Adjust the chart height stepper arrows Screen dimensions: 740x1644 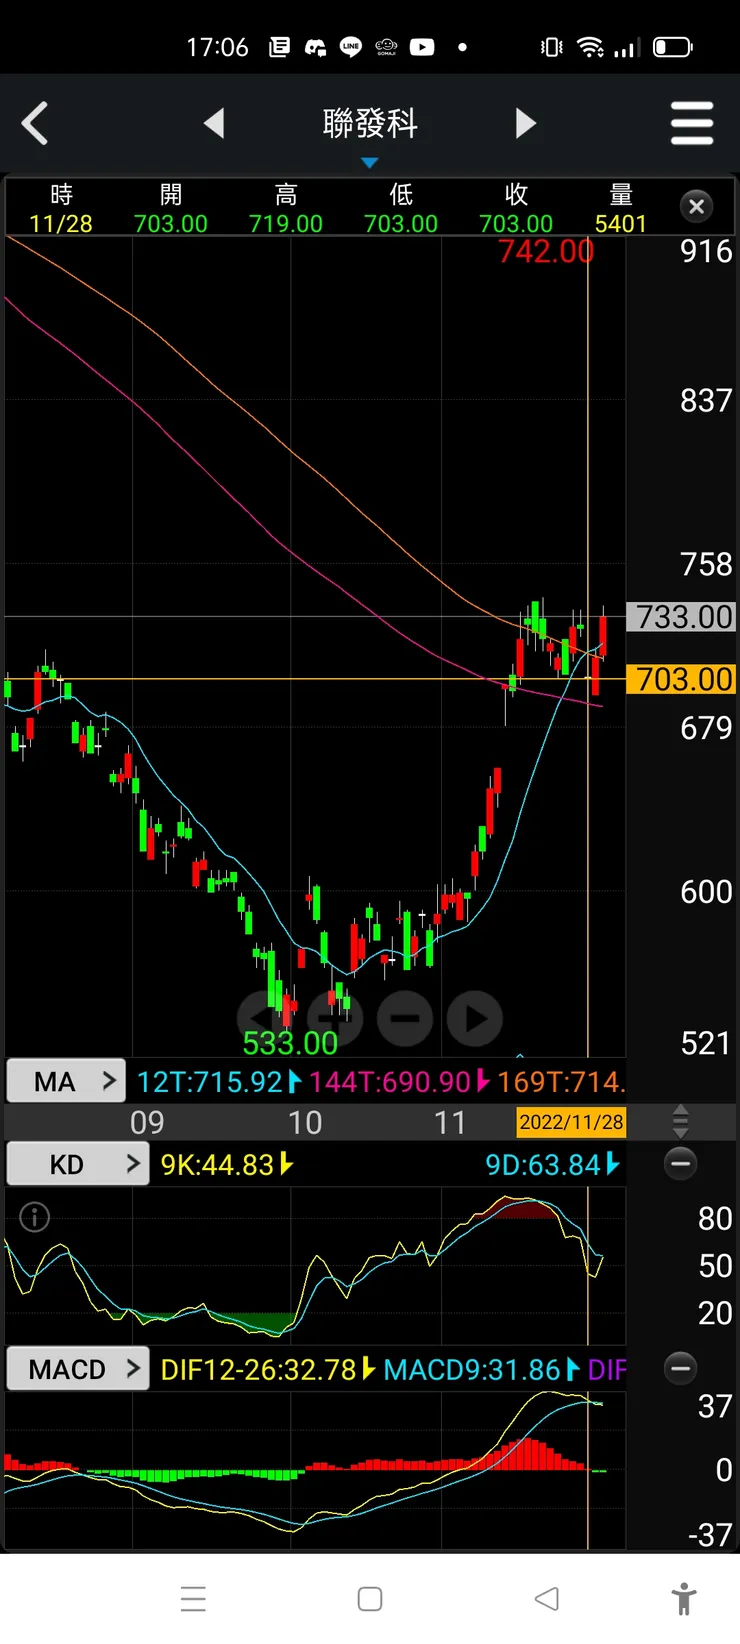click(681, 1122)
